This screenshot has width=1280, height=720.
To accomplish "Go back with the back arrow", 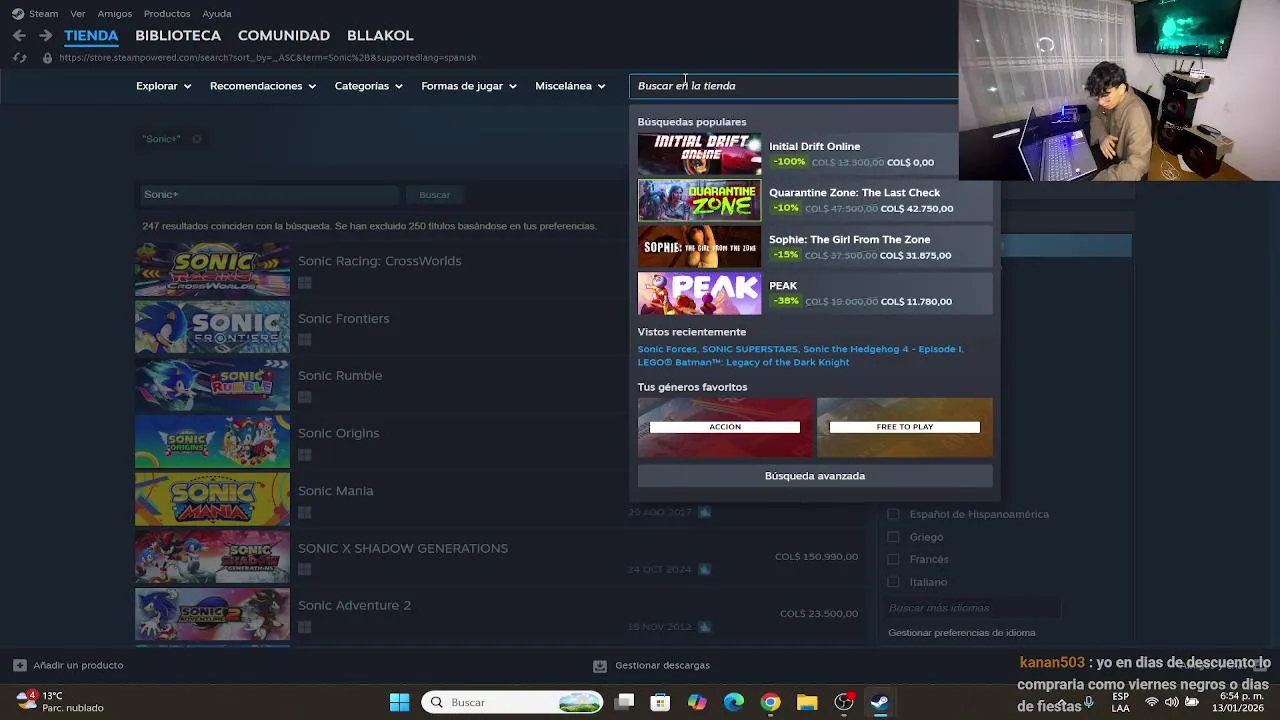I will point(19,35).
